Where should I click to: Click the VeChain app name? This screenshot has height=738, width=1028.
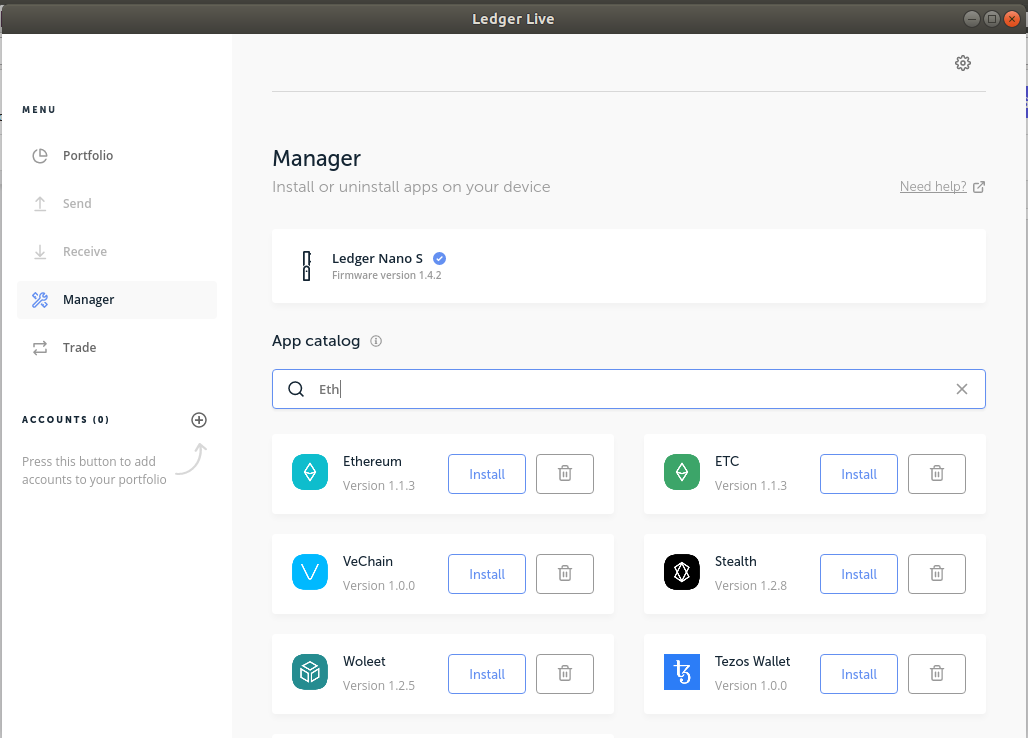pos(368,562)
